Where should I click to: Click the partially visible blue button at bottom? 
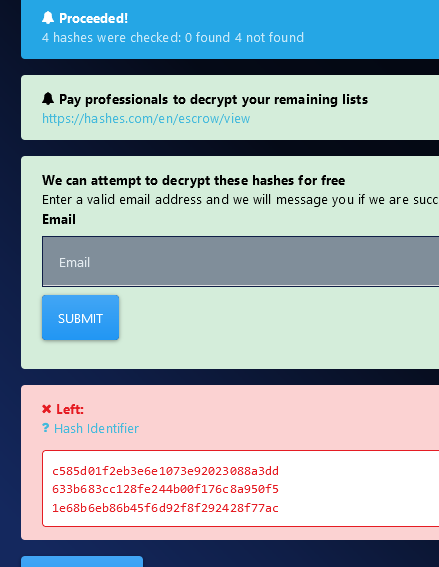[x=82, y=562]
